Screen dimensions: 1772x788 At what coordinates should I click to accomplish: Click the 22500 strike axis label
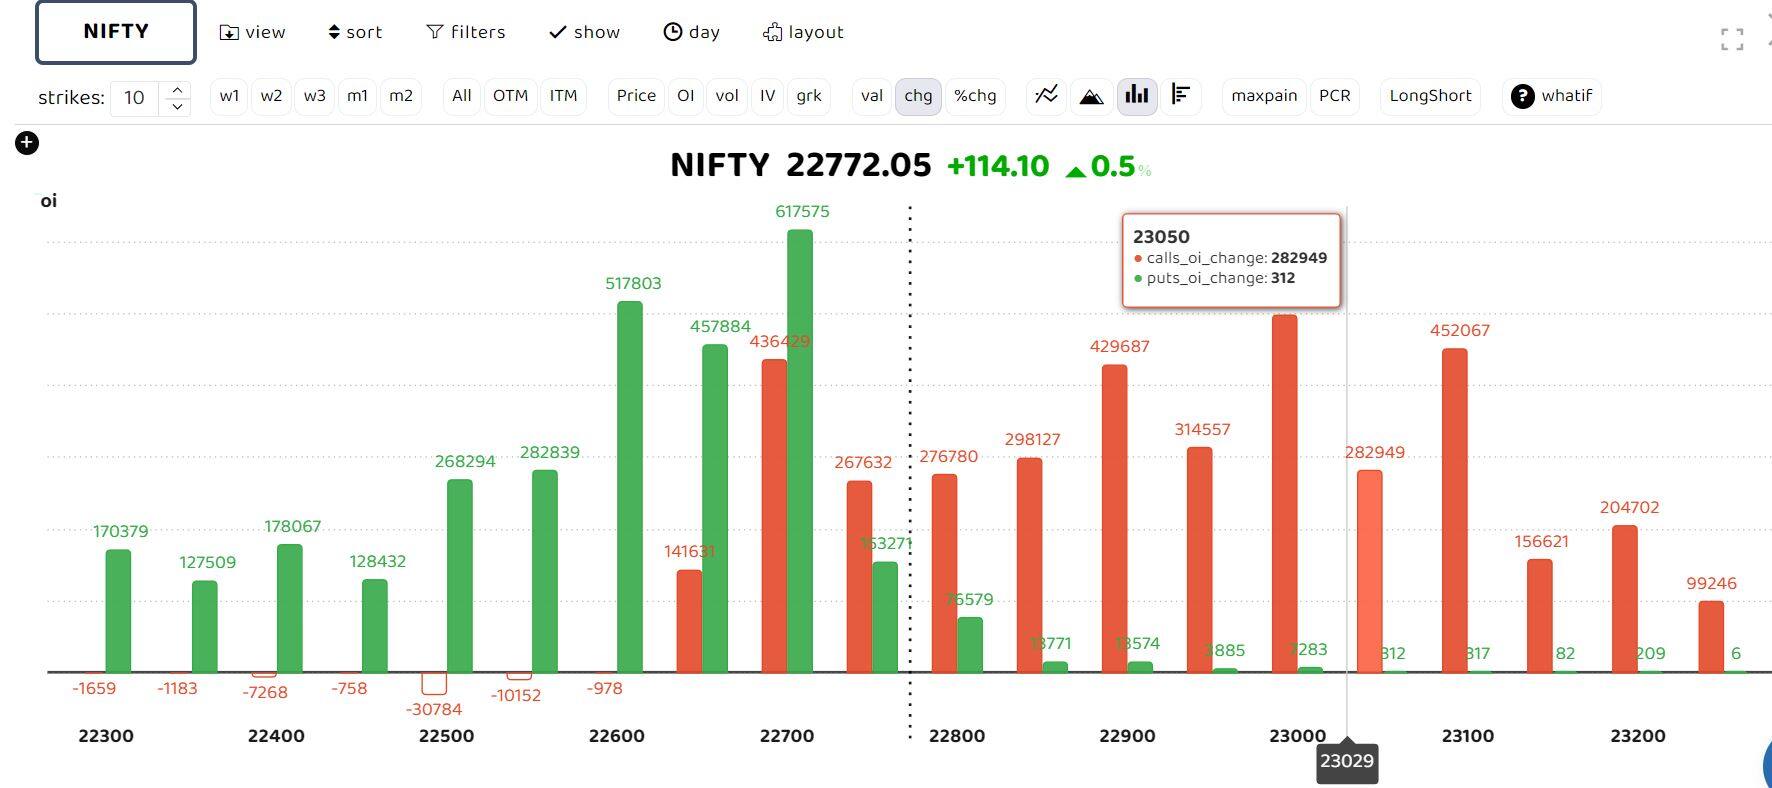point(446,736)
